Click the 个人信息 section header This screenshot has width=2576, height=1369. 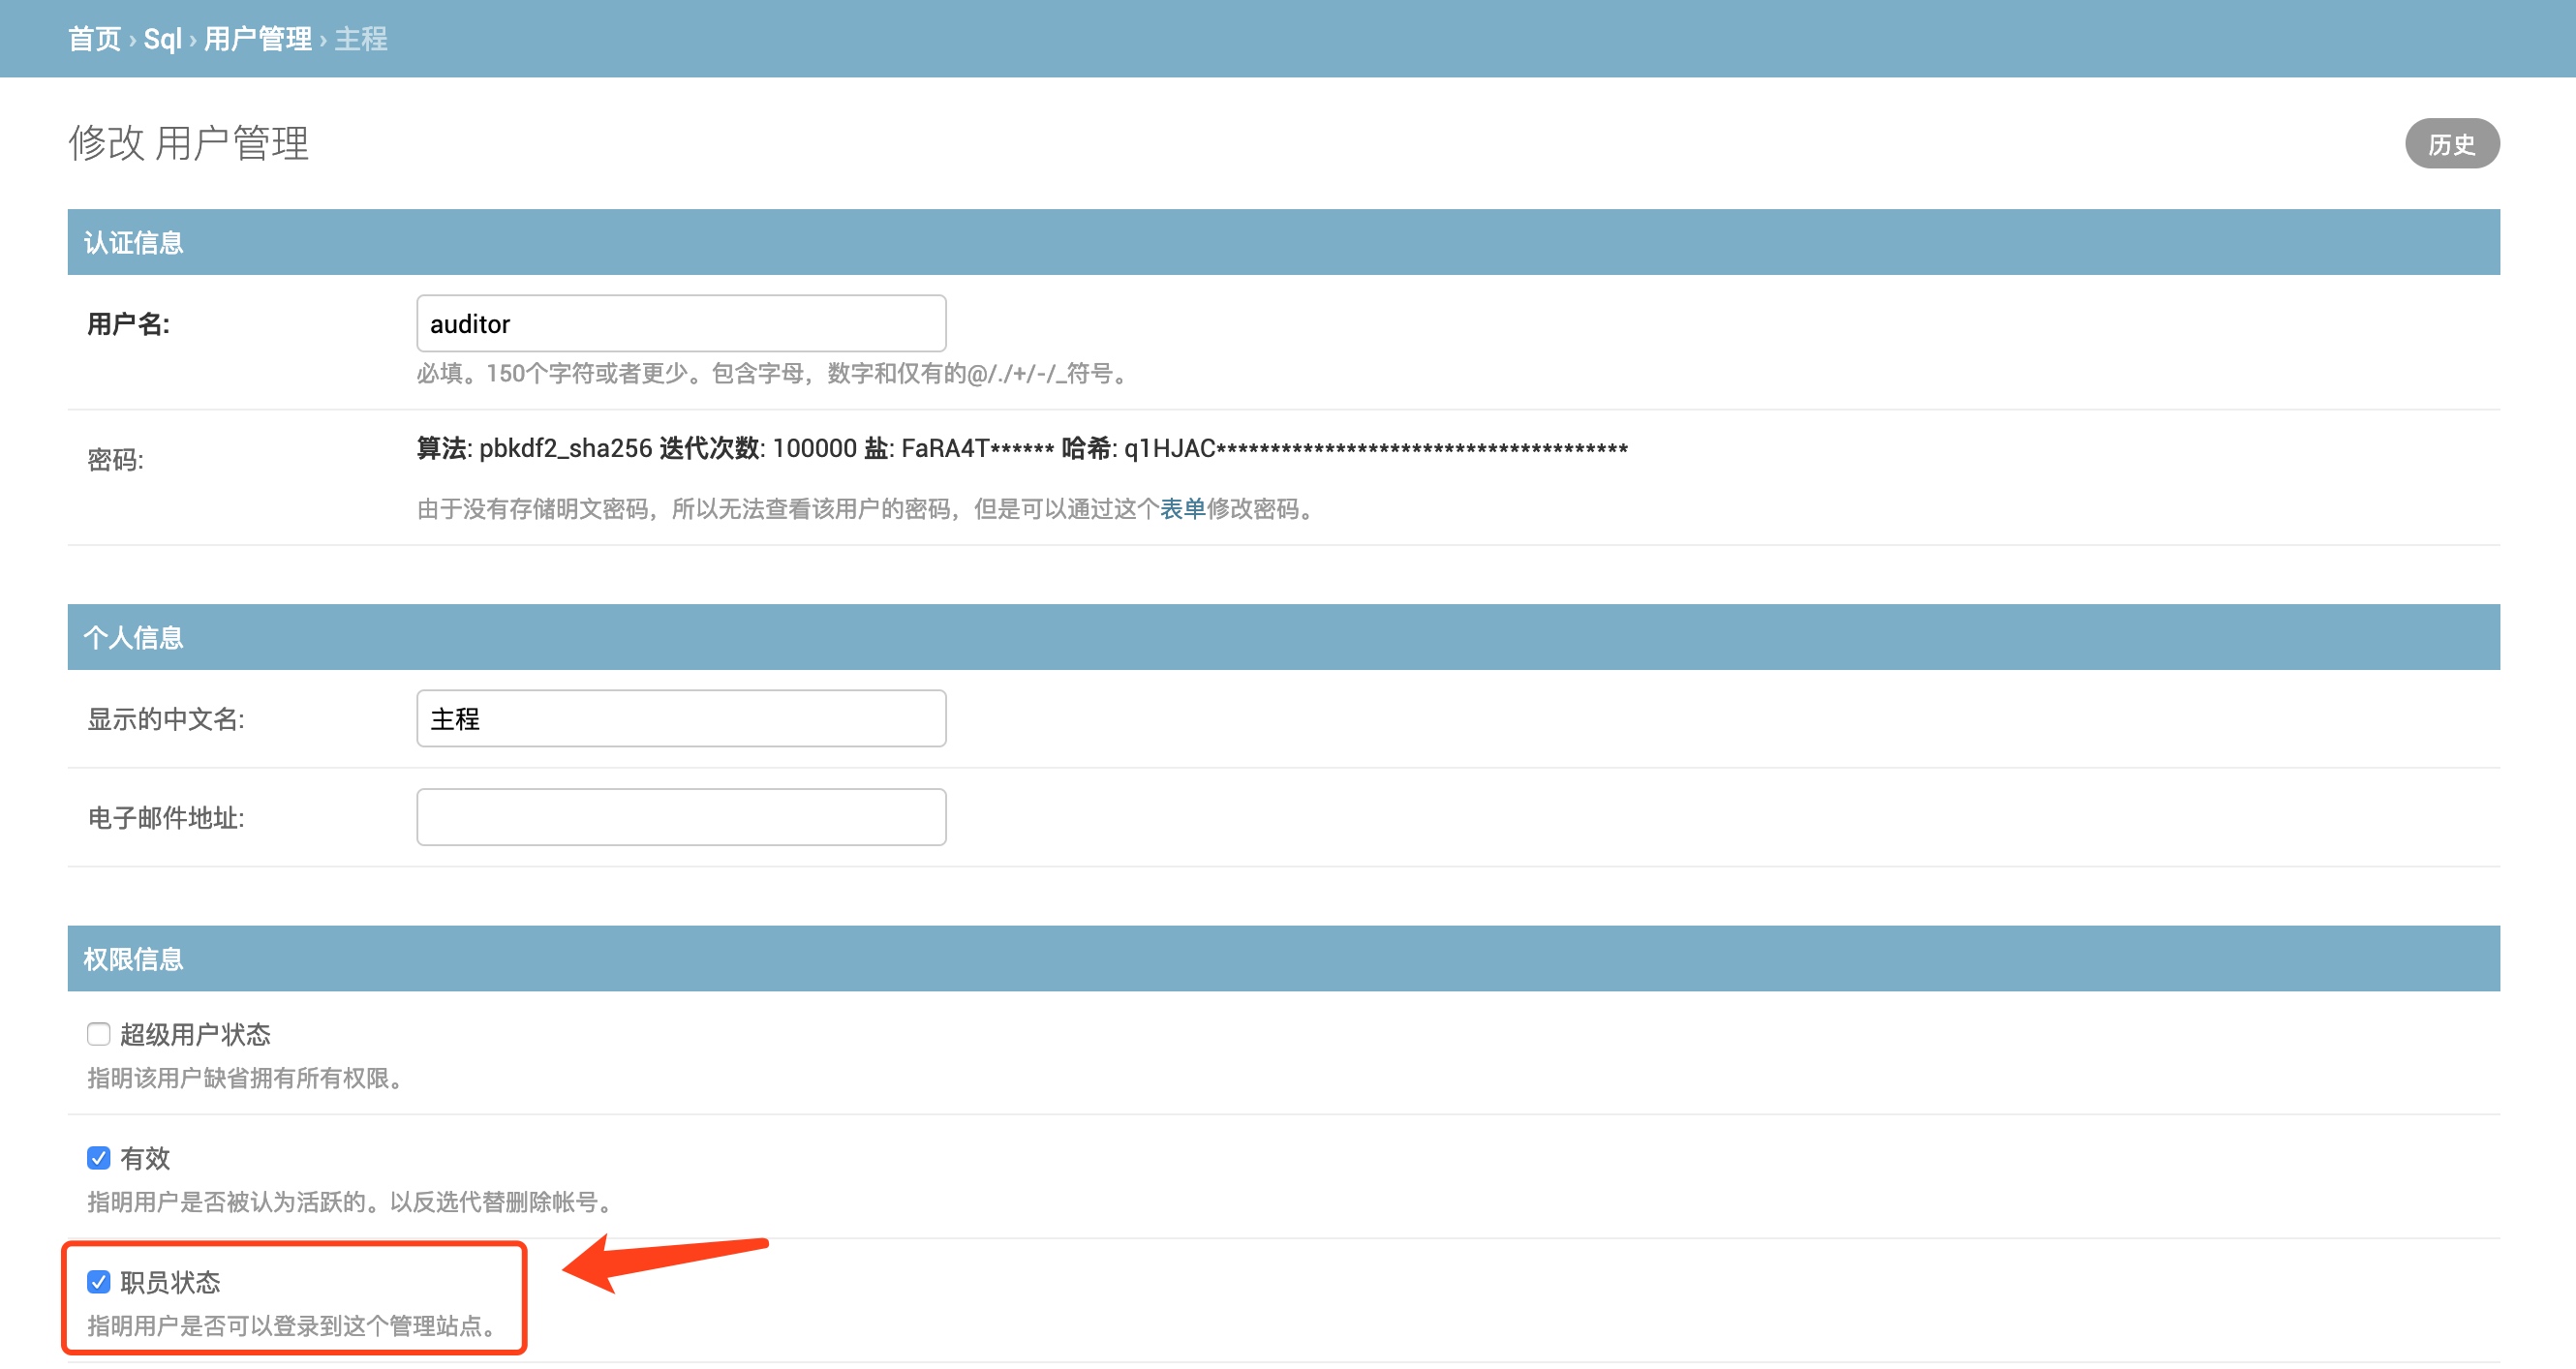[x=133, y=638]
